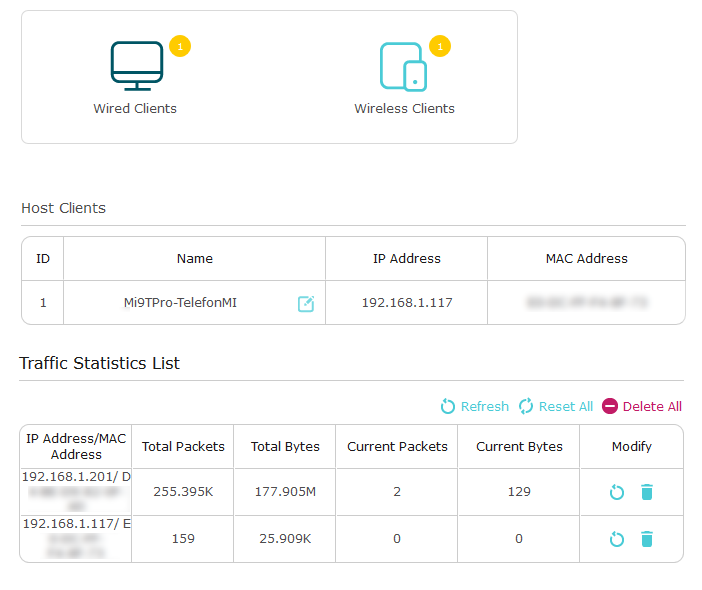Click the Wireless Clients count badge
Viewport: 702px width, 590px height.
pos(440,46)
